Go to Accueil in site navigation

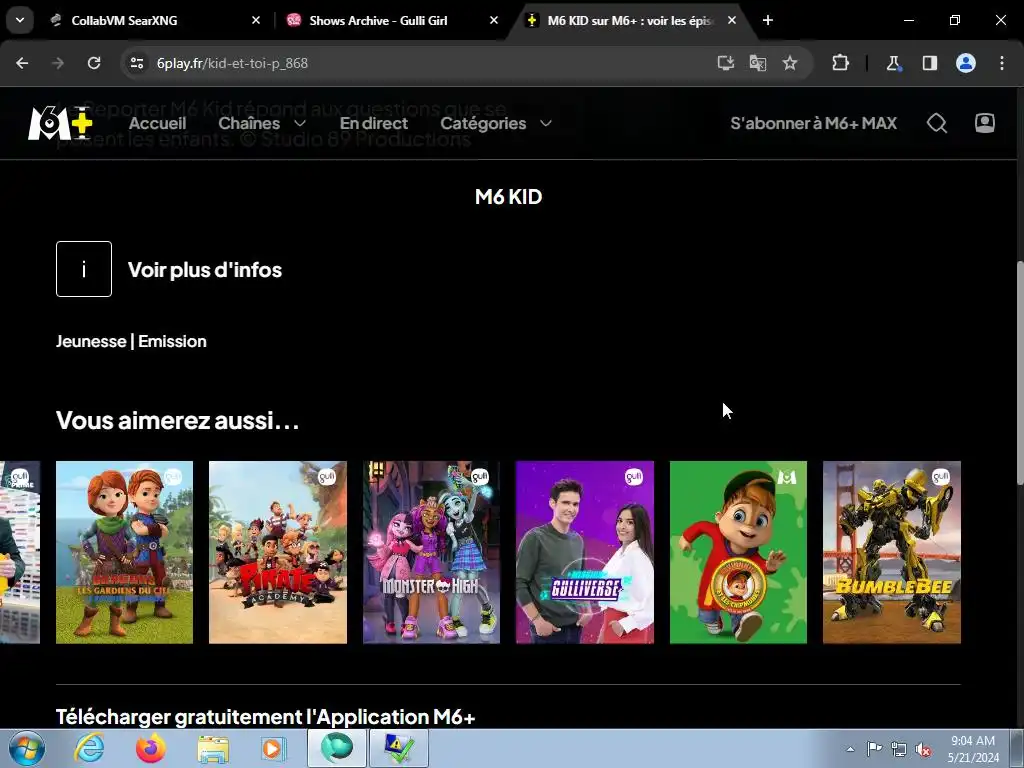(x=157, y=123)
